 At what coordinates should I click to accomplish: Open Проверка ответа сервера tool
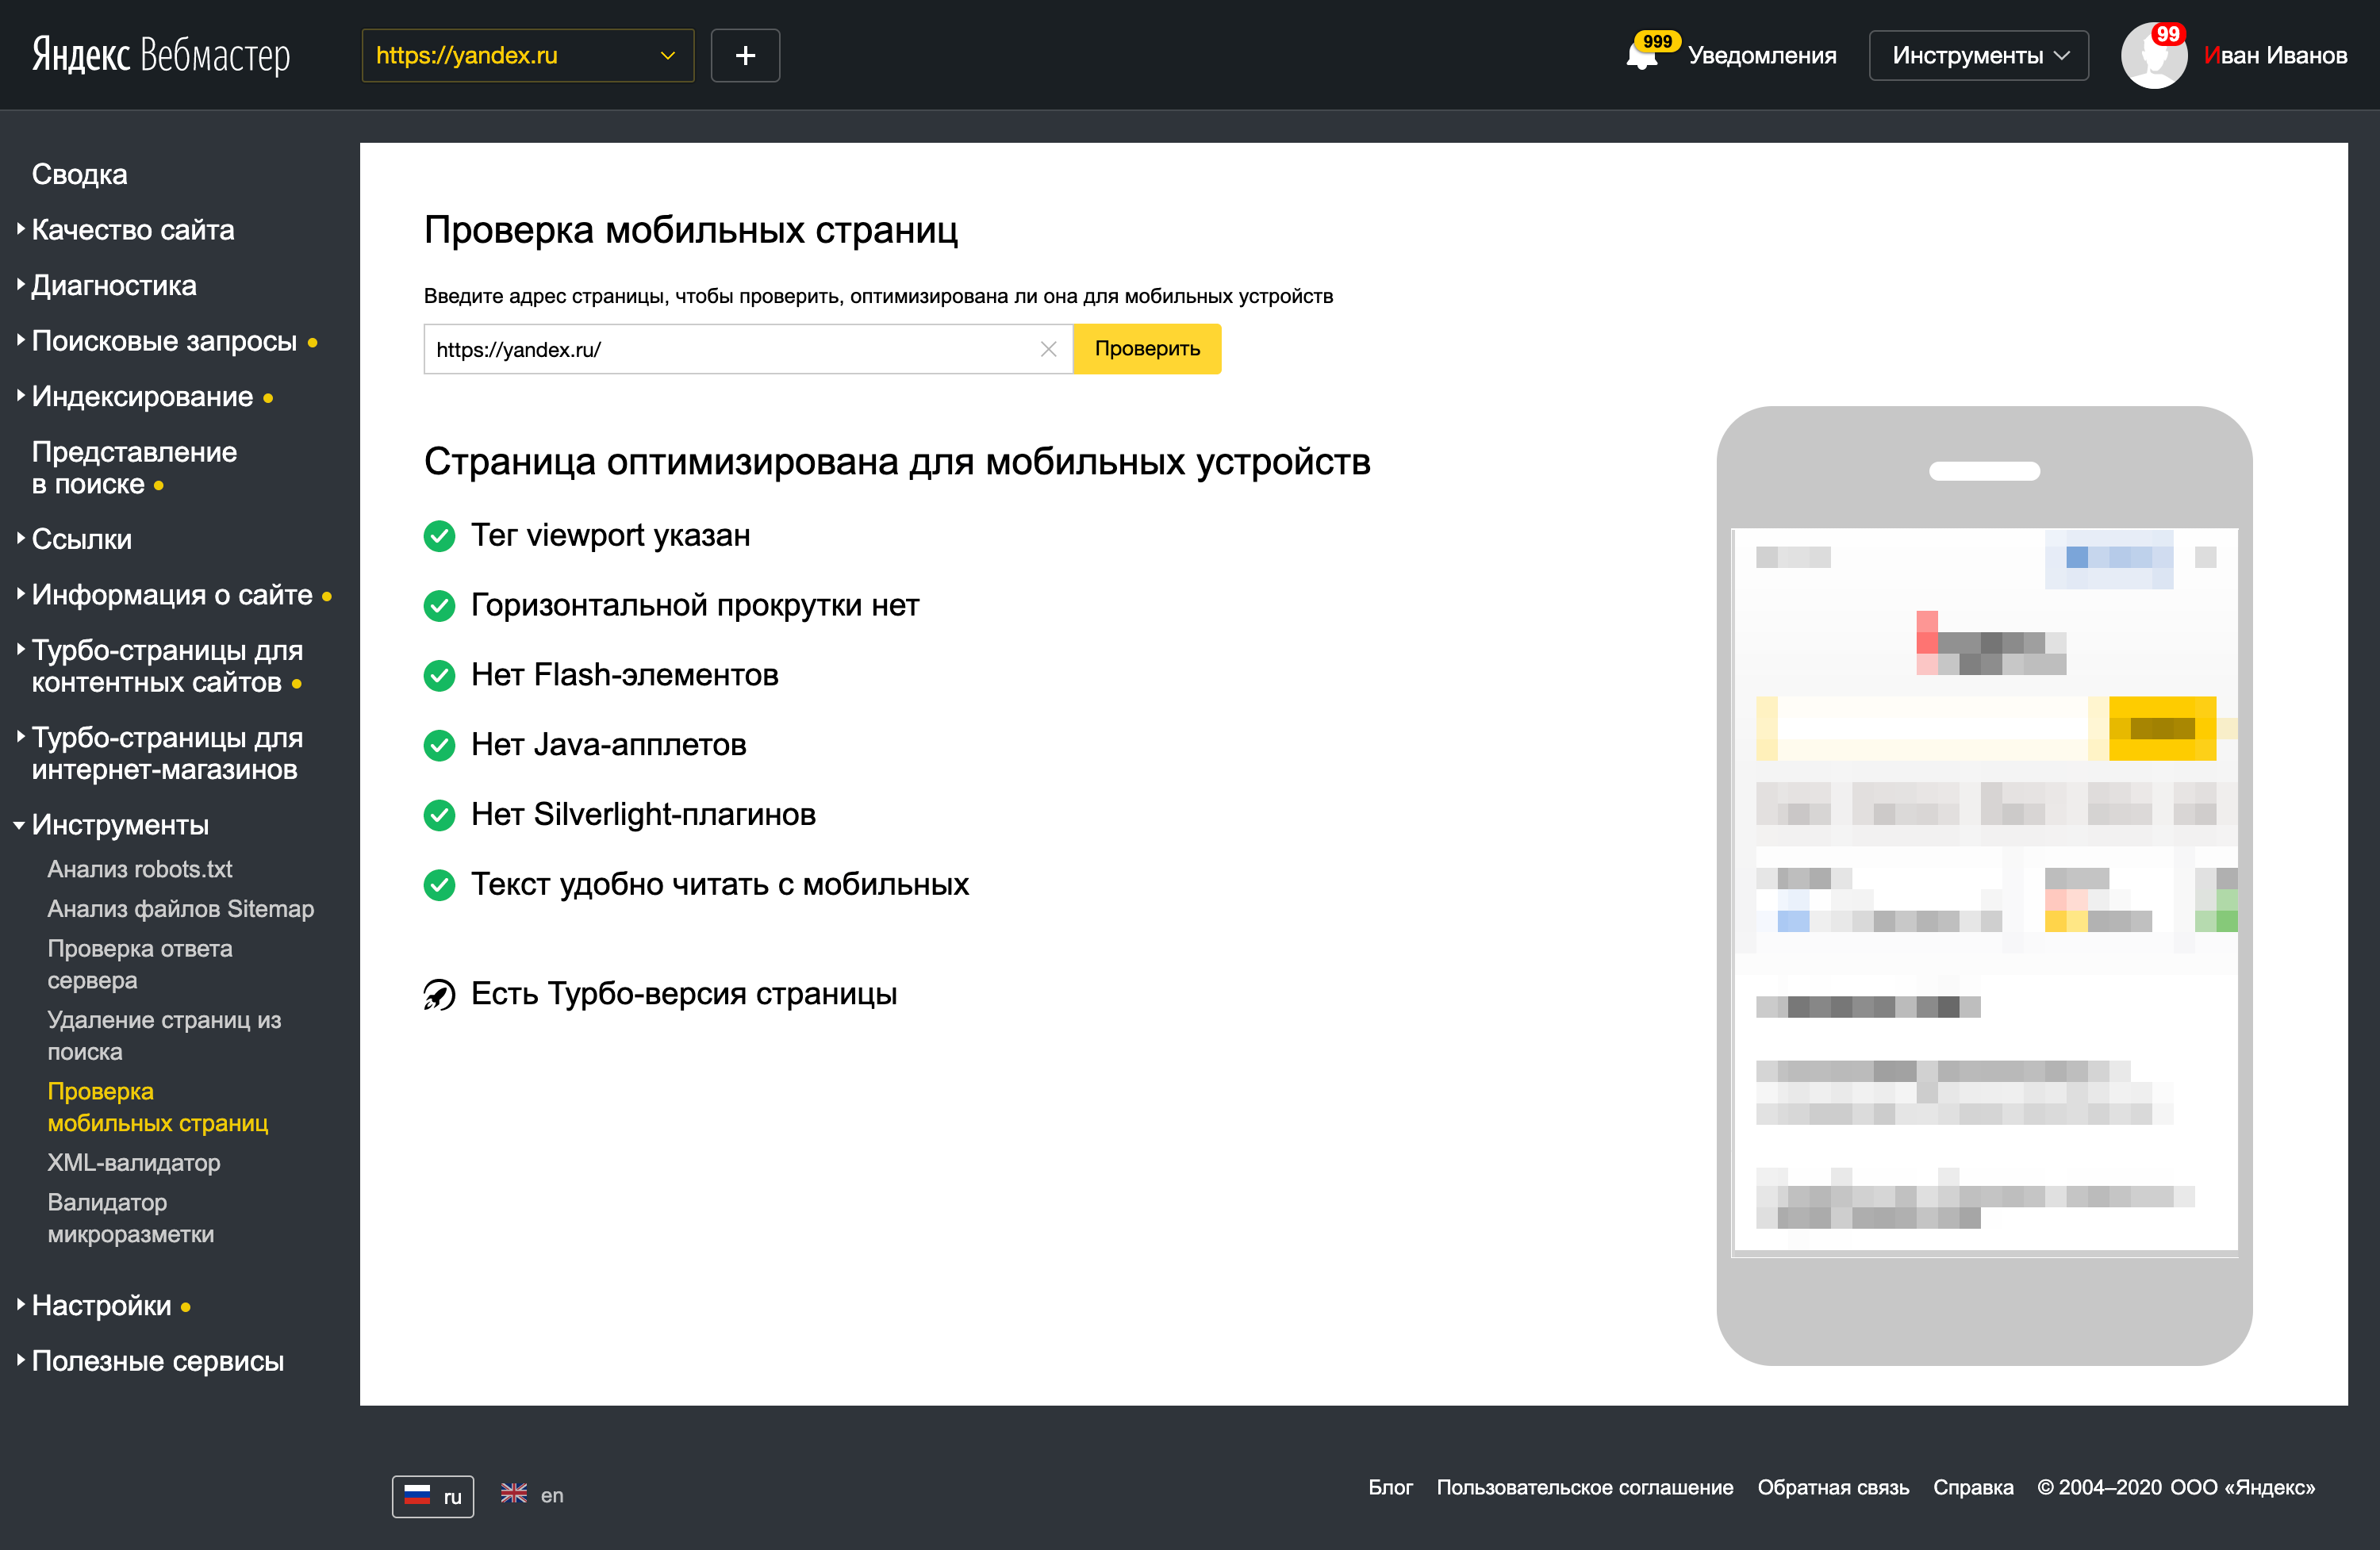(x=140, y=965)
